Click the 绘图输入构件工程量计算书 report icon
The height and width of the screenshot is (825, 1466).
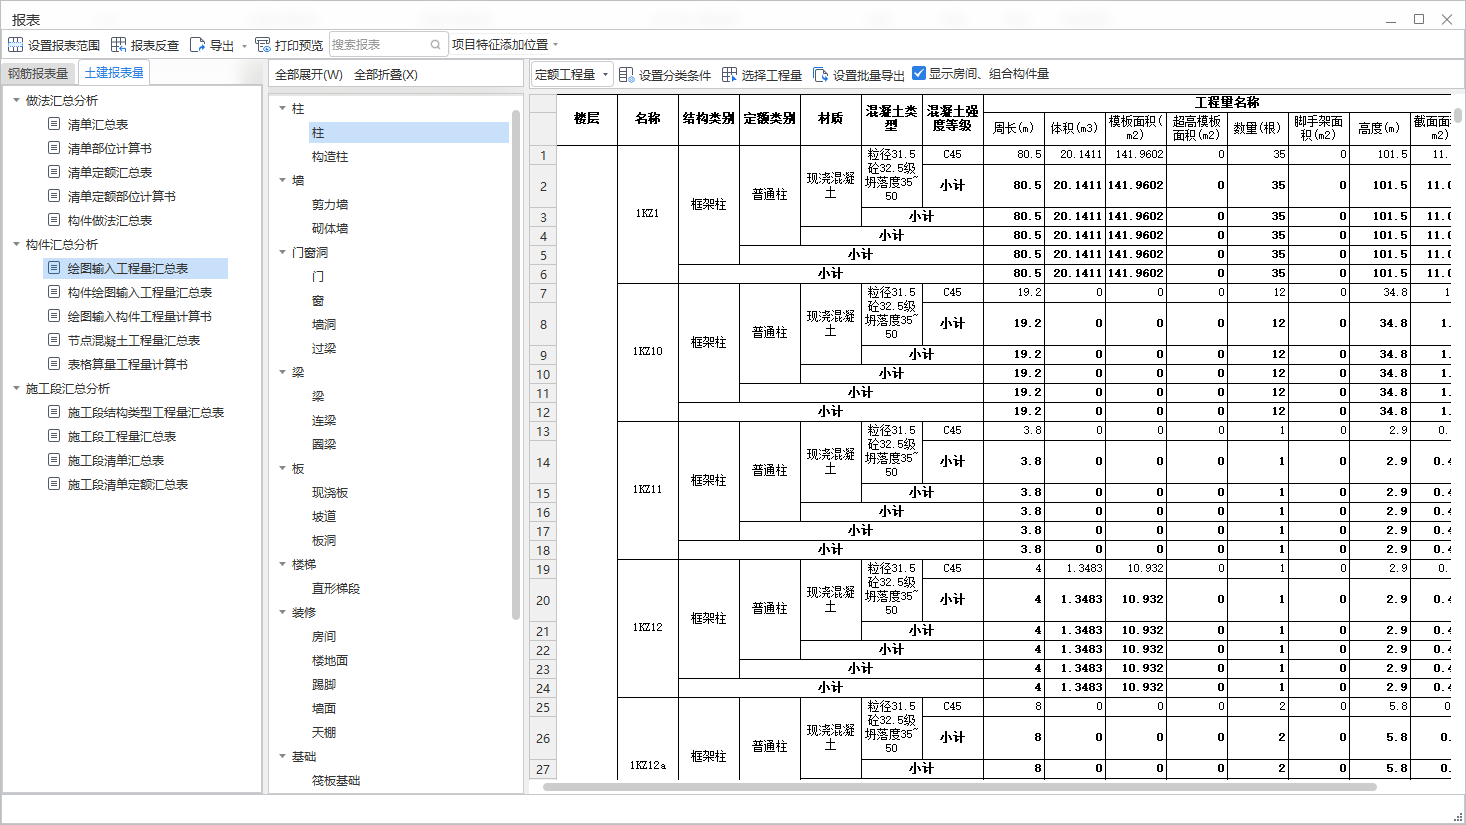pyautogui.click(x=54, y=316)
